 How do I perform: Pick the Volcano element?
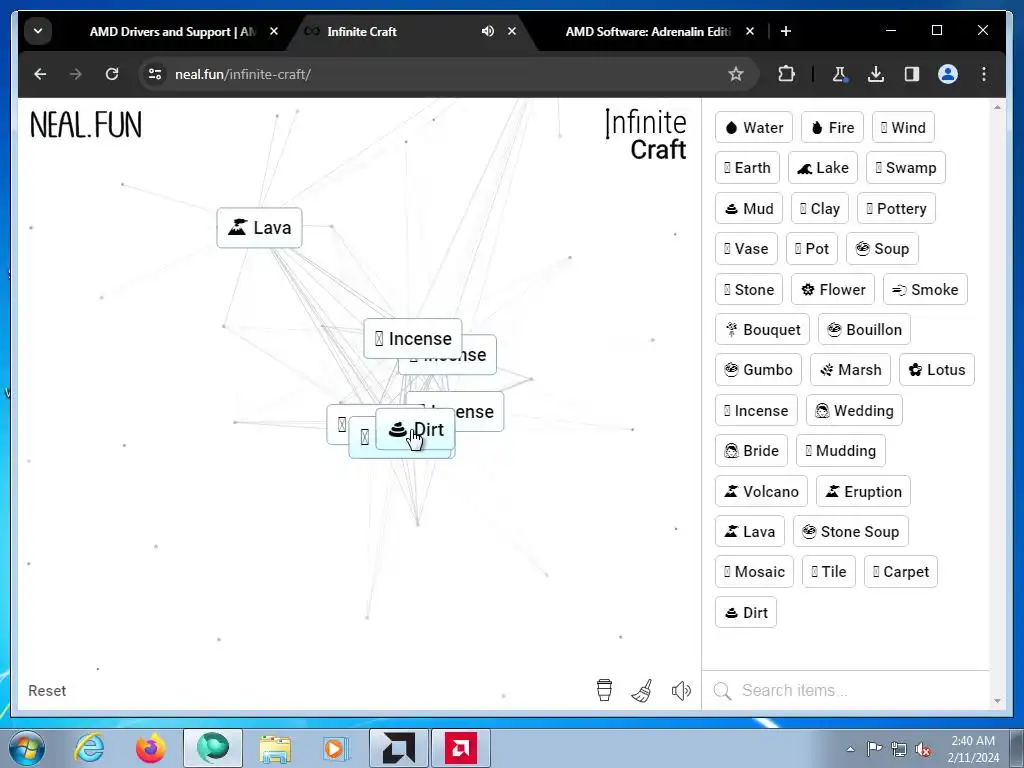coord(761,492)
